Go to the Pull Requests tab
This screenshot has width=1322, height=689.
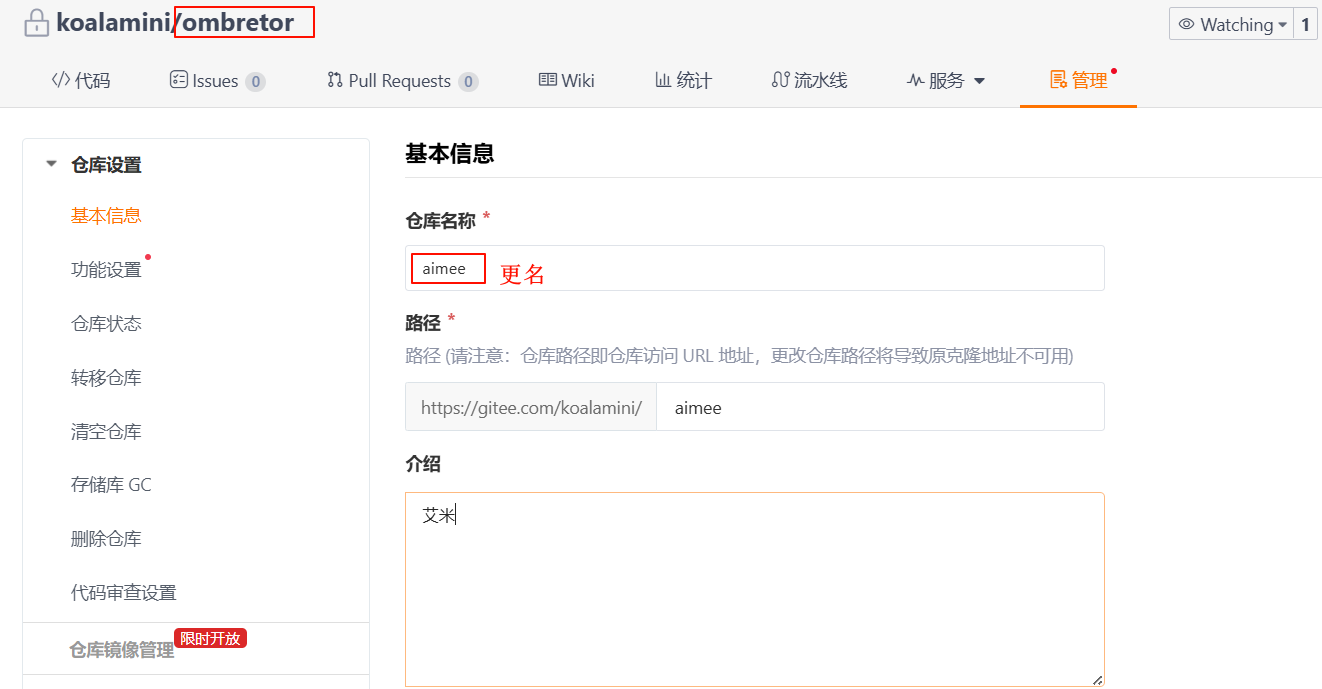click(x=402, y=81)
